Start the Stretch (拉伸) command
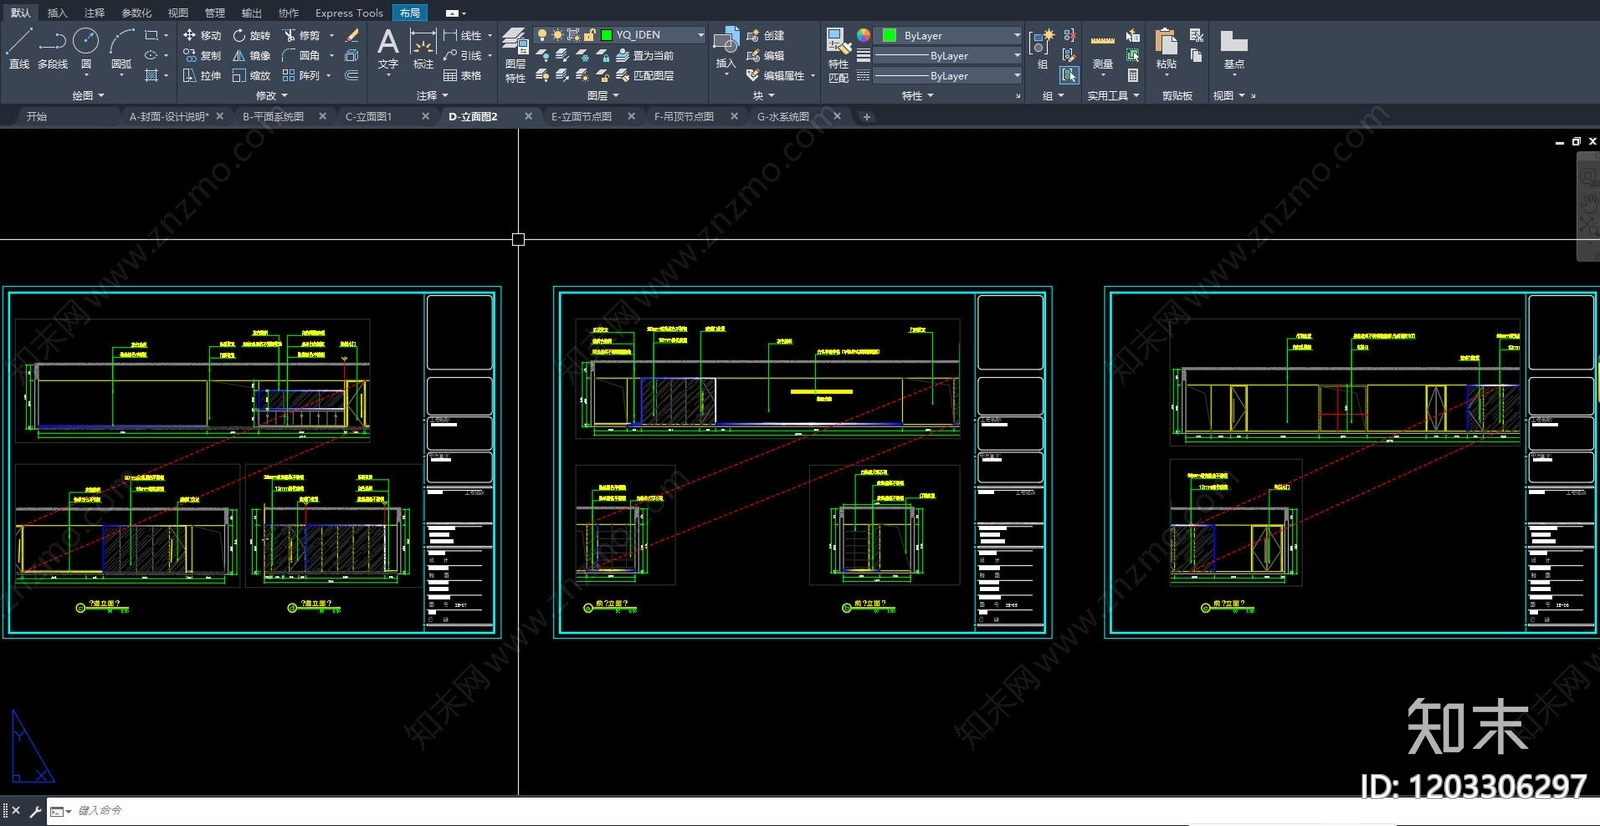 (x=202, y=75)
